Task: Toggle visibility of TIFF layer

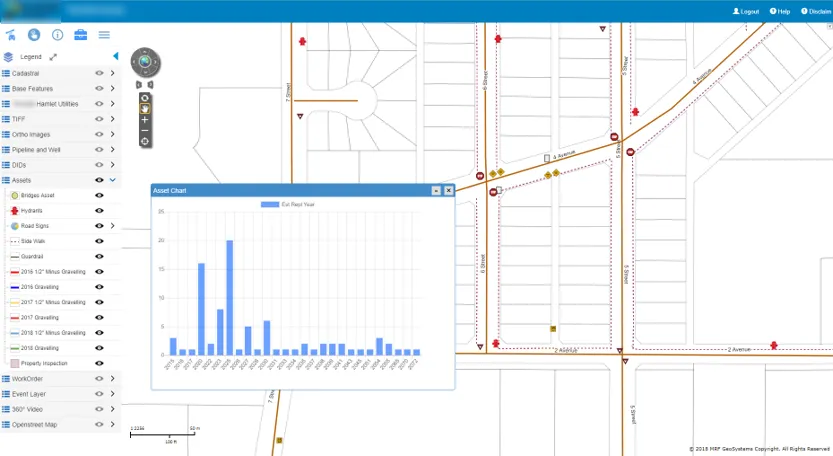Action: 99,119
